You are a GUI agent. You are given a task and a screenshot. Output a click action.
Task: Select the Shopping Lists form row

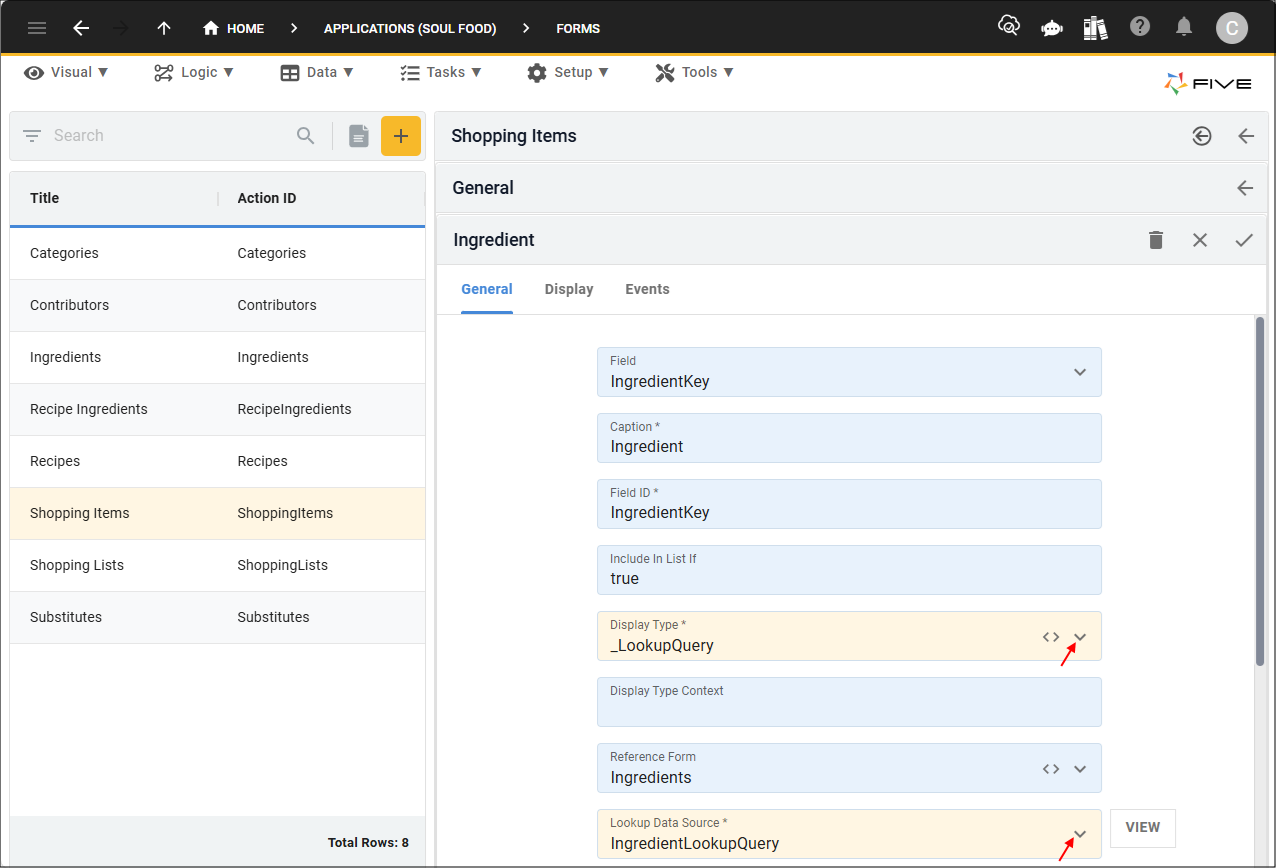[217, 565]
